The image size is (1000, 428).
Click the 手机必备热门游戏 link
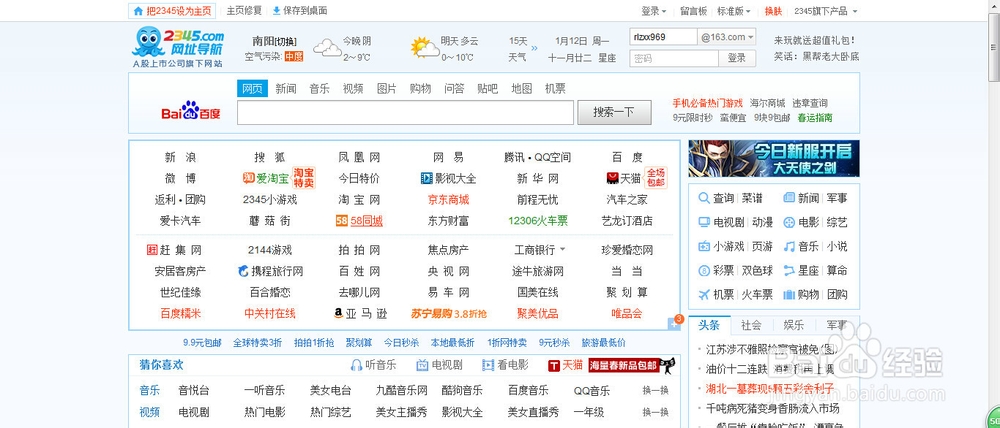(x=707, y=103)
